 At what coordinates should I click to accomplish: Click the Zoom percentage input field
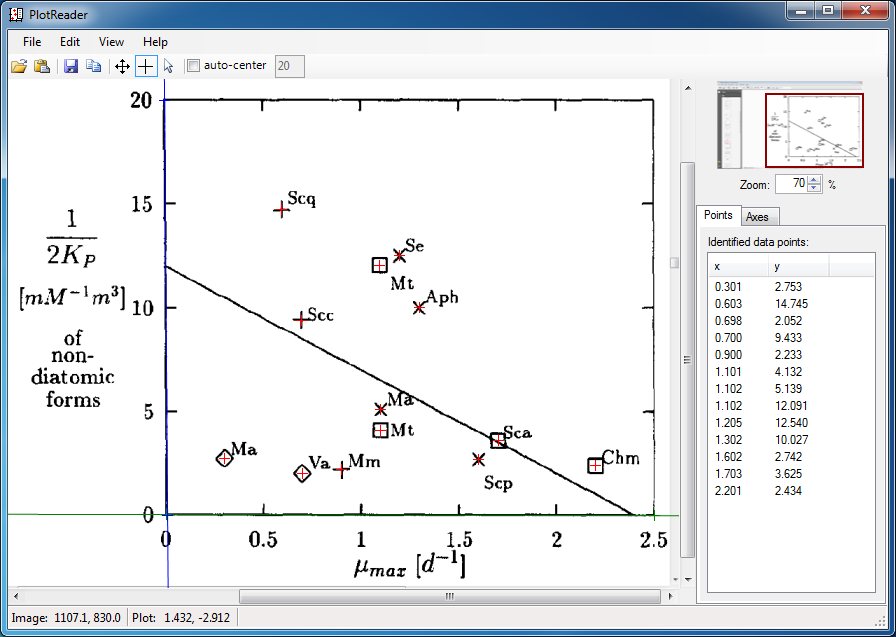tap(789, 184)
